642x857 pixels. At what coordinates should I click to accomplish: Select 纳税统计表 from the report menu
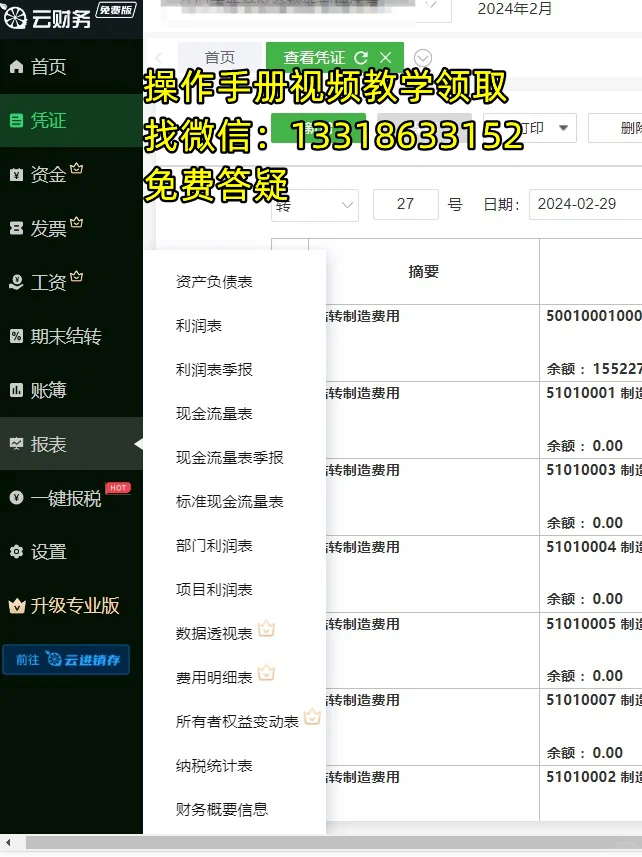[214, 766]
